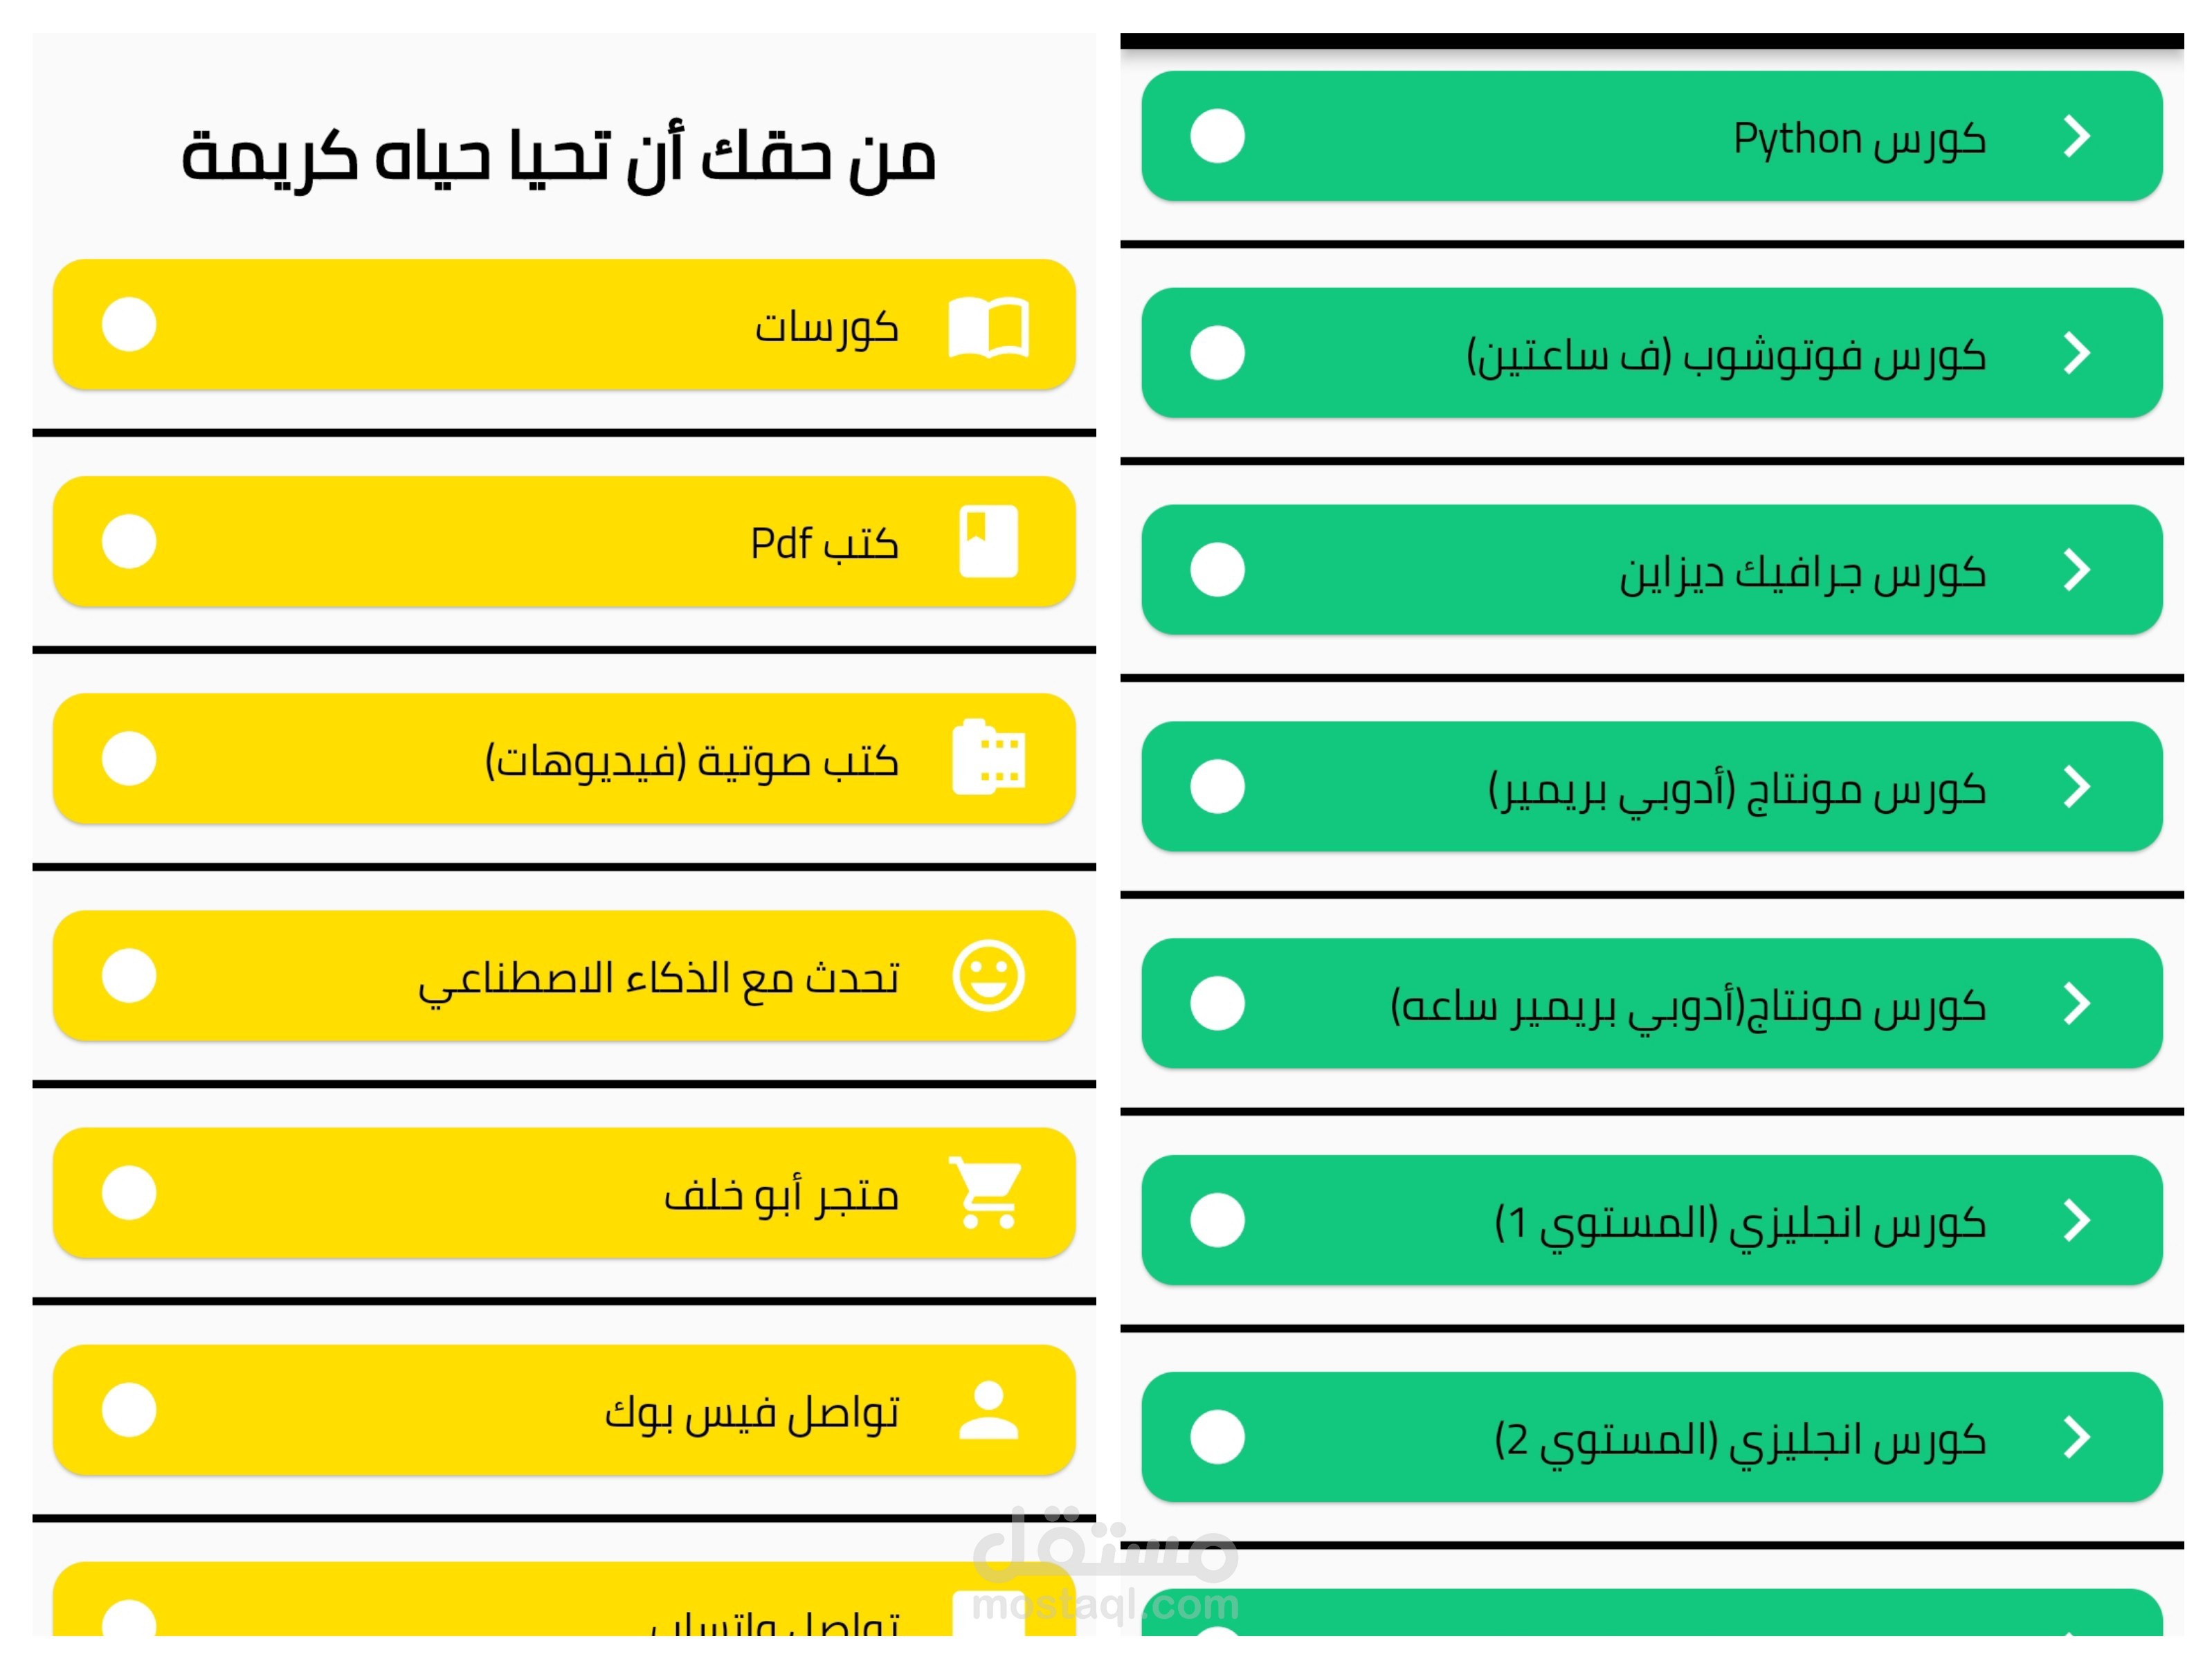
Task: Click the white circle on the كورسات row
Action: [129, 325]
